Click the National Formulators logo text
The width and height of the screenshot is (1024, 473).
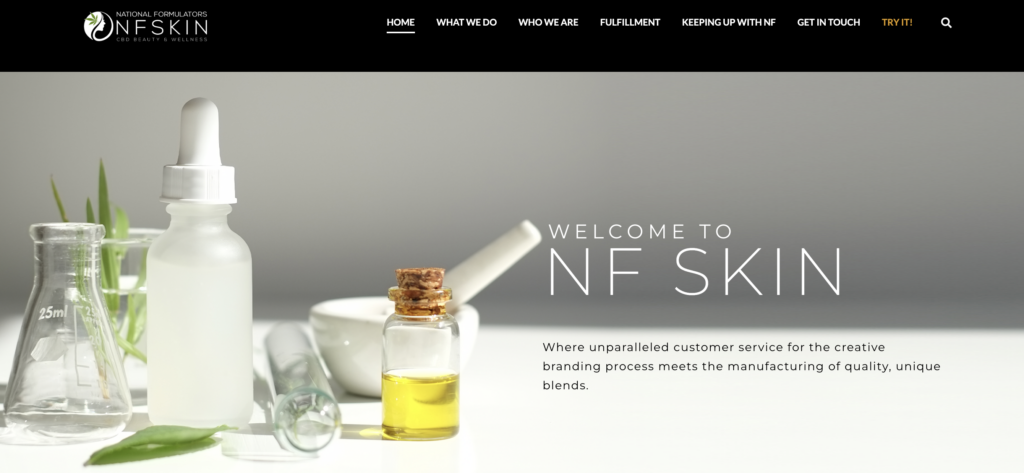pyautogui.click(x=161, y=14)
